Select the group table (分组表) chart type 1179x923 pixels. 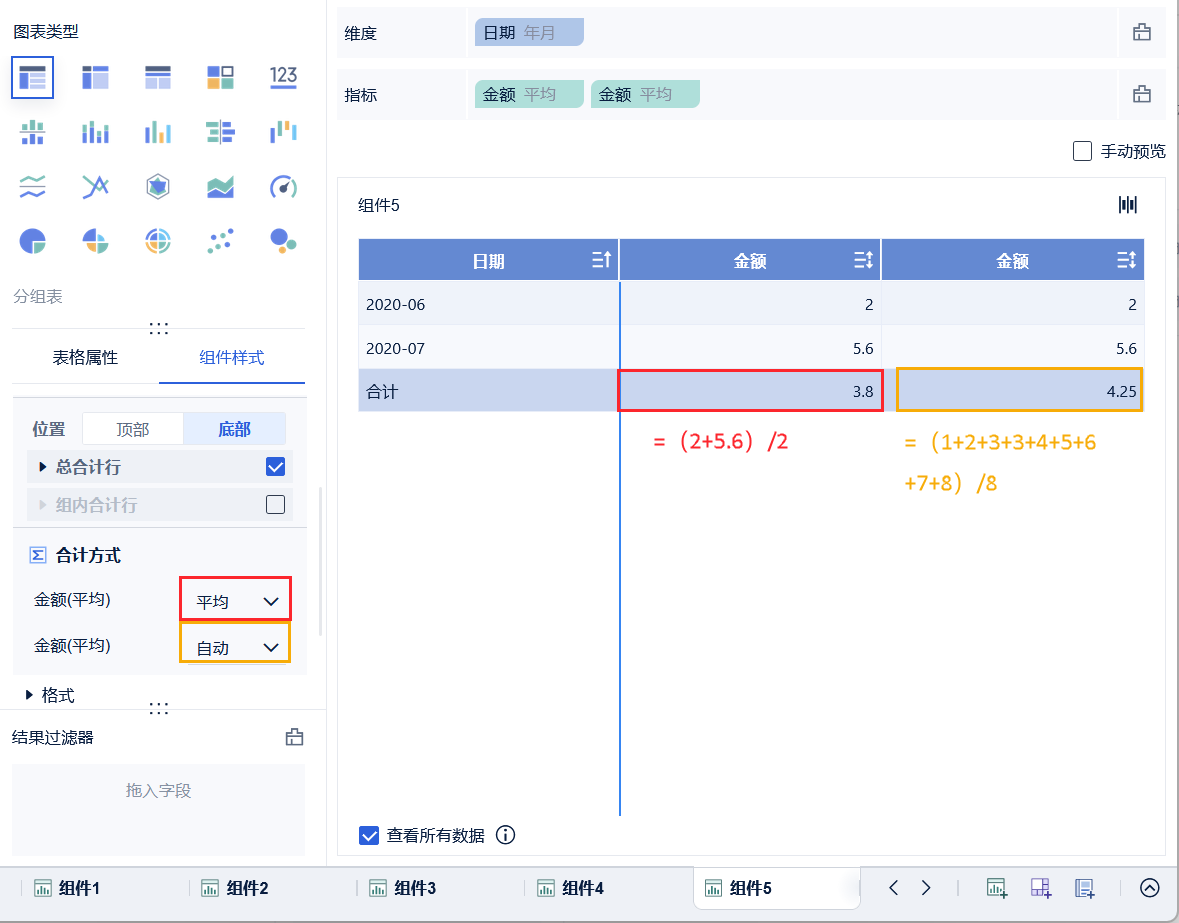point(32,77)
